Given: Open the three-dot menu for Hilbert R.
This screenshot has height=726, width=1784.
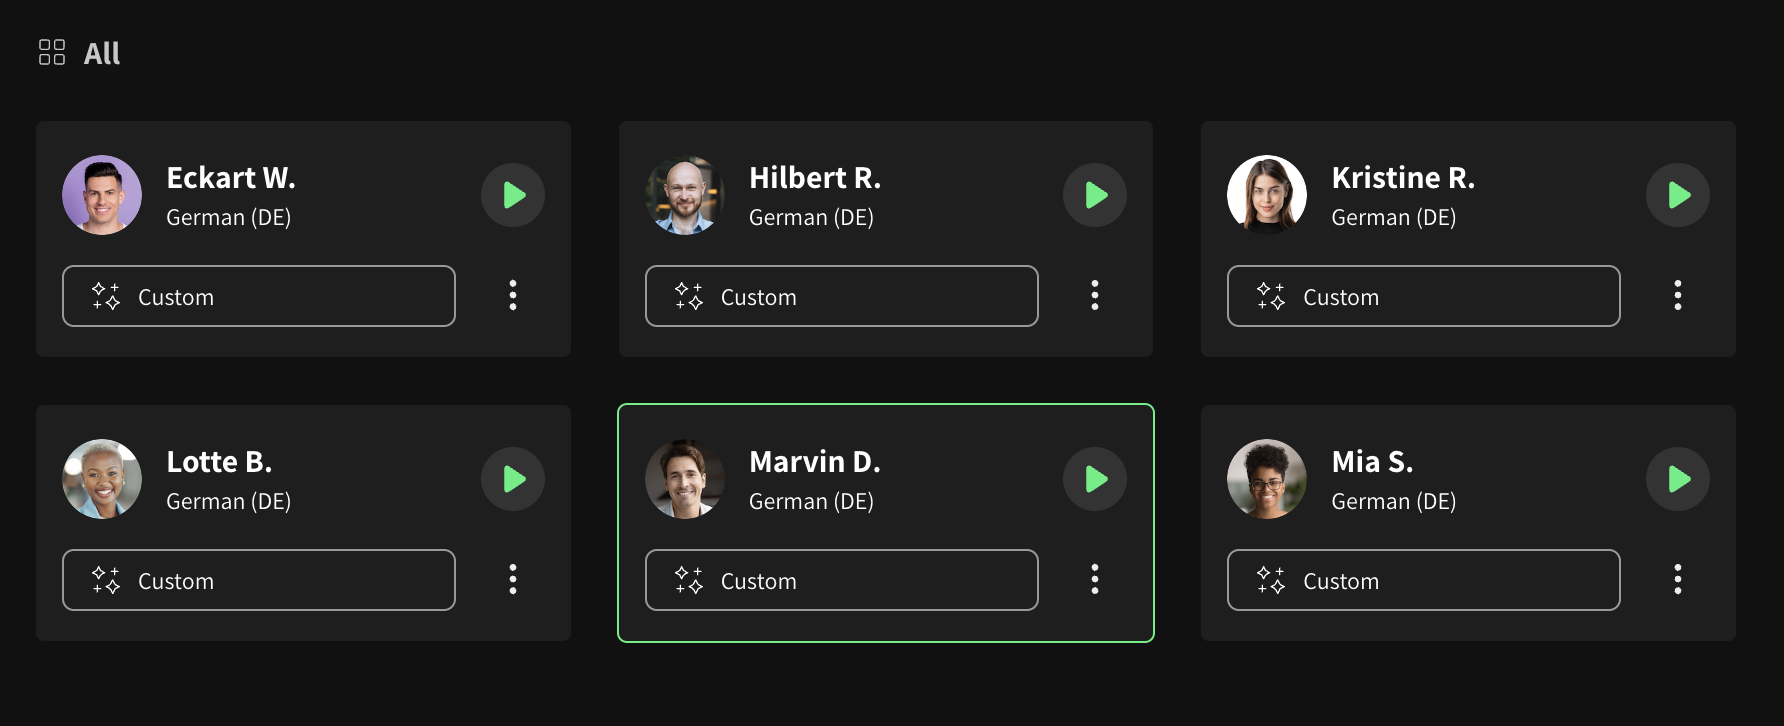Looking at the screenshot, I should tap(1095, 295).
